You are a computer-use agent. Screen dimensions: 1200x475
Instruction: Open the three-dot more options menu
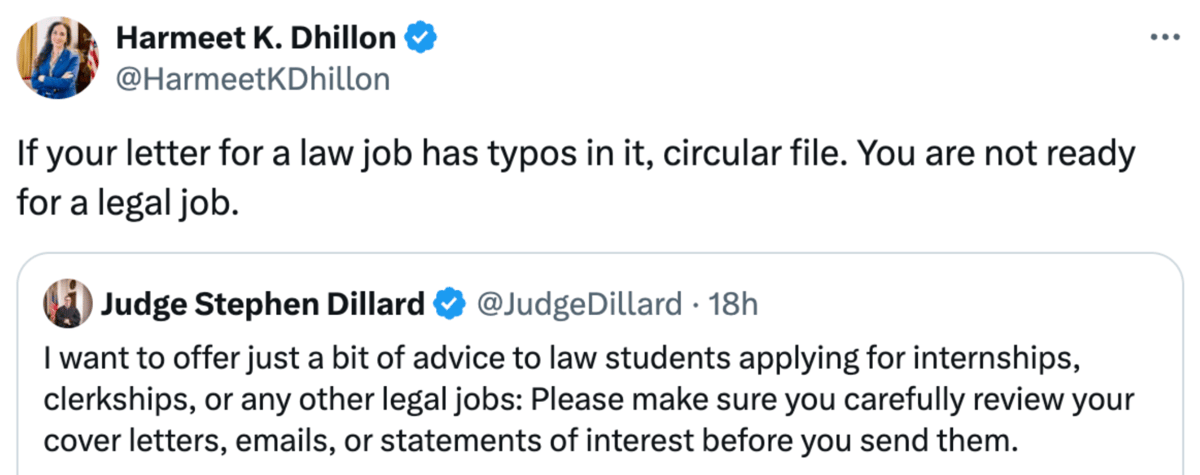[1166, 38]
